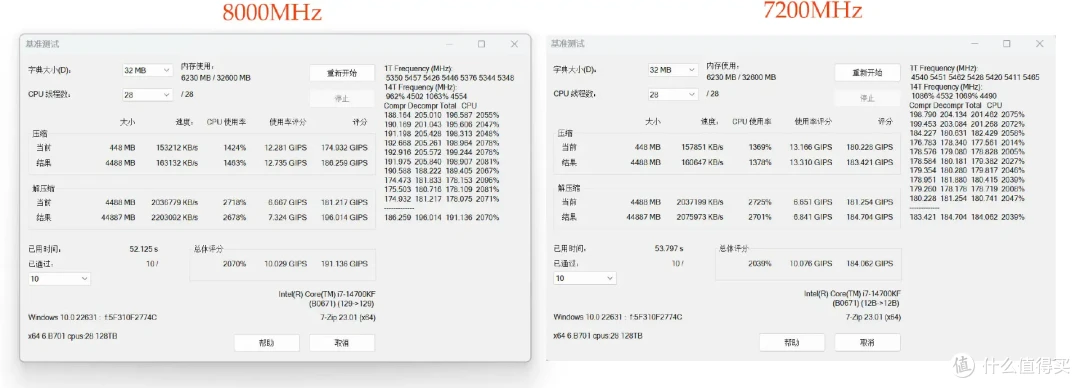Click the 184.062 GIPS score in the overall rating box
This screenshot has height=388, width=1080.
tap(870, 263)
